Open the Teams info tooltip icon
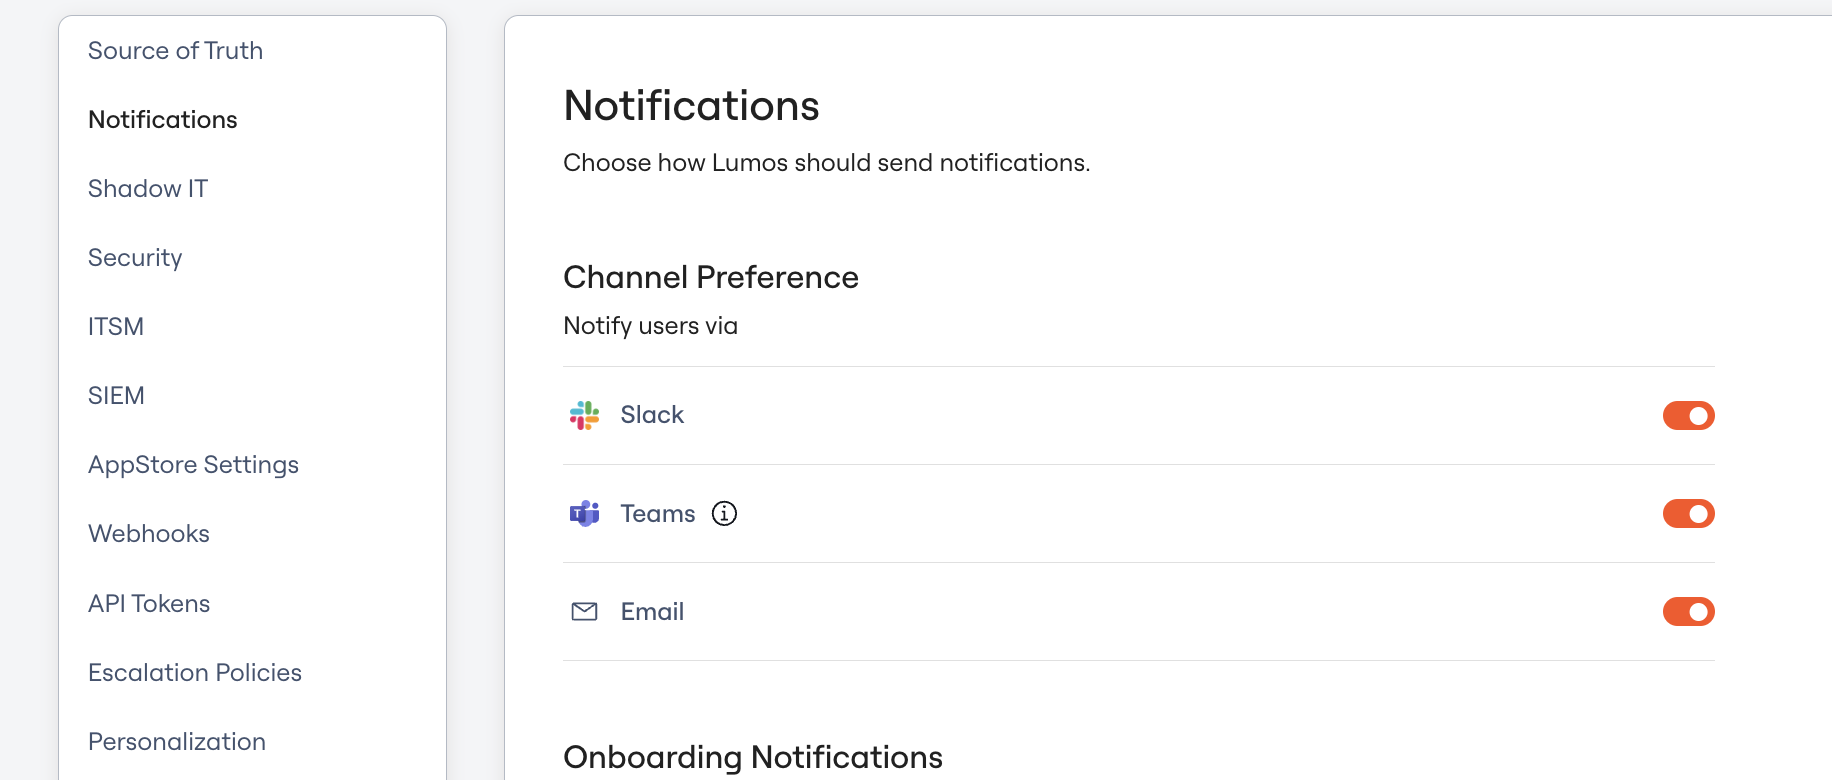 point(724,513)
